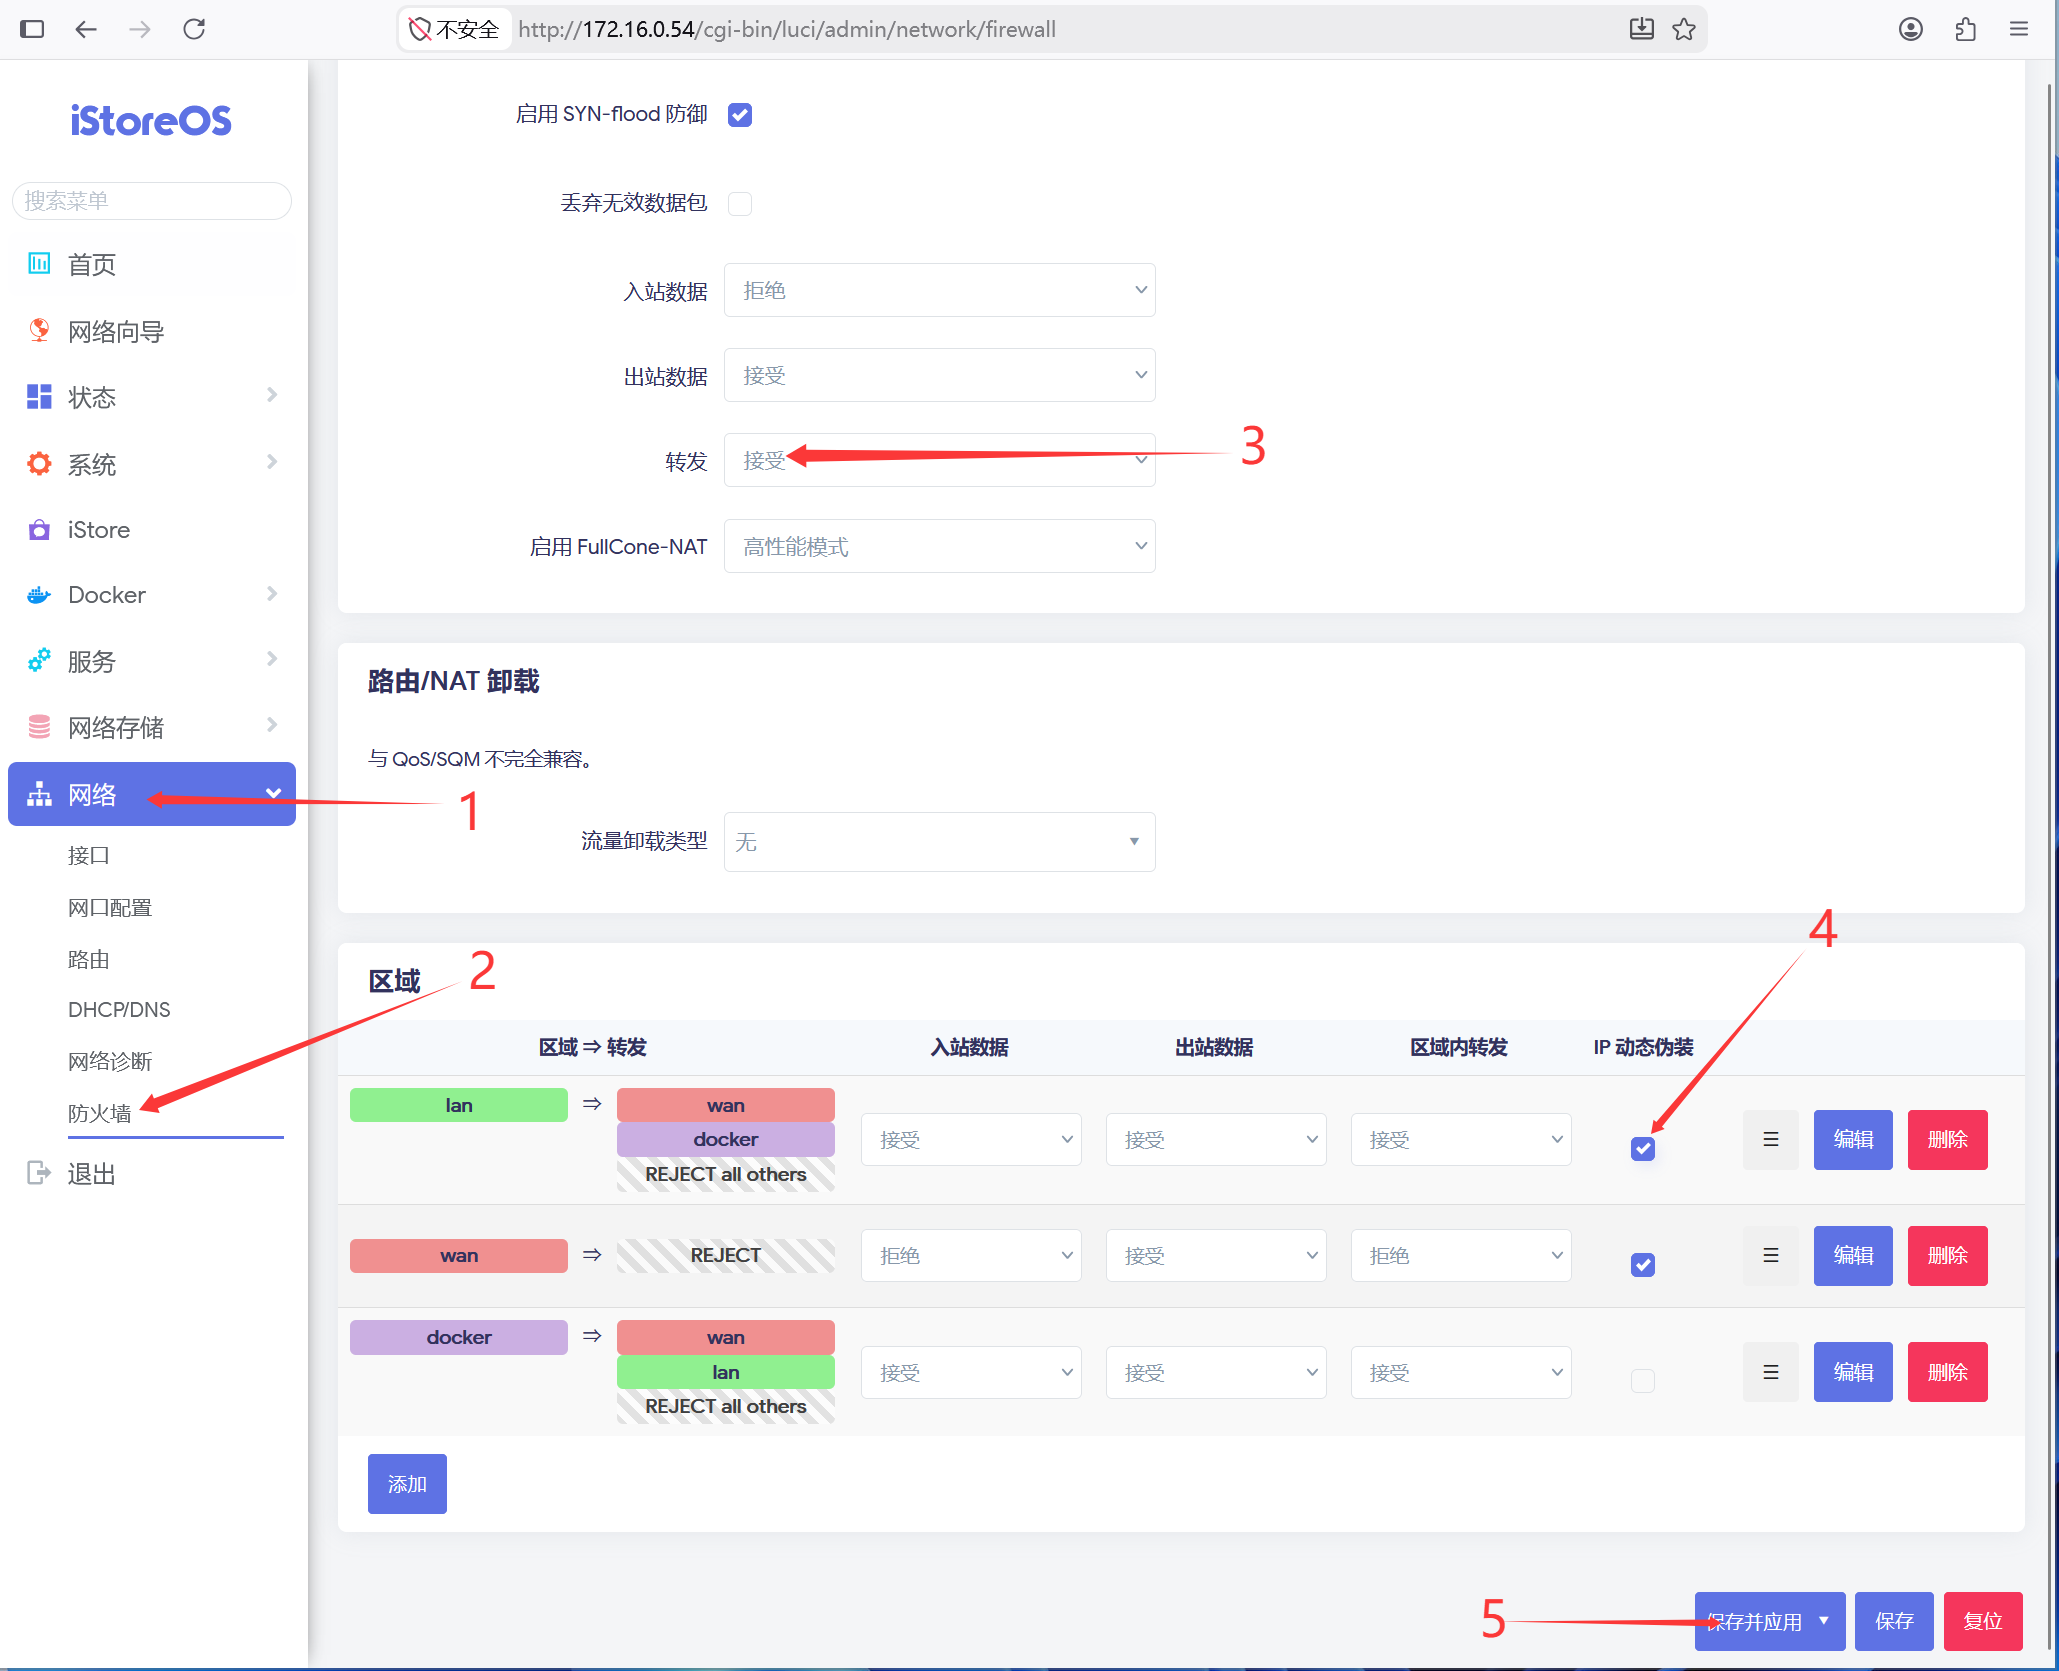
Task: Click the browser back arrow
Action: tap(86, 29)
